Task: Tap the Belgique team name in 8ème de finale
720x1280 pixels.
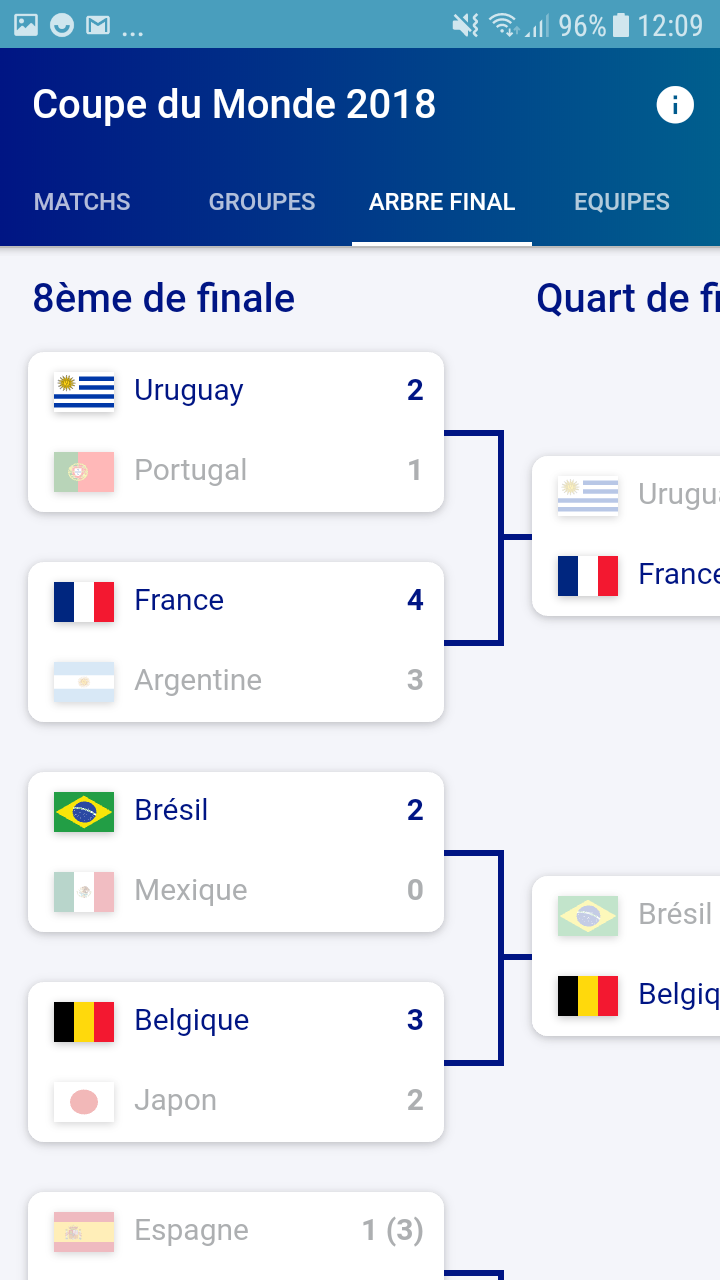Action: [x=192, y=1020]
